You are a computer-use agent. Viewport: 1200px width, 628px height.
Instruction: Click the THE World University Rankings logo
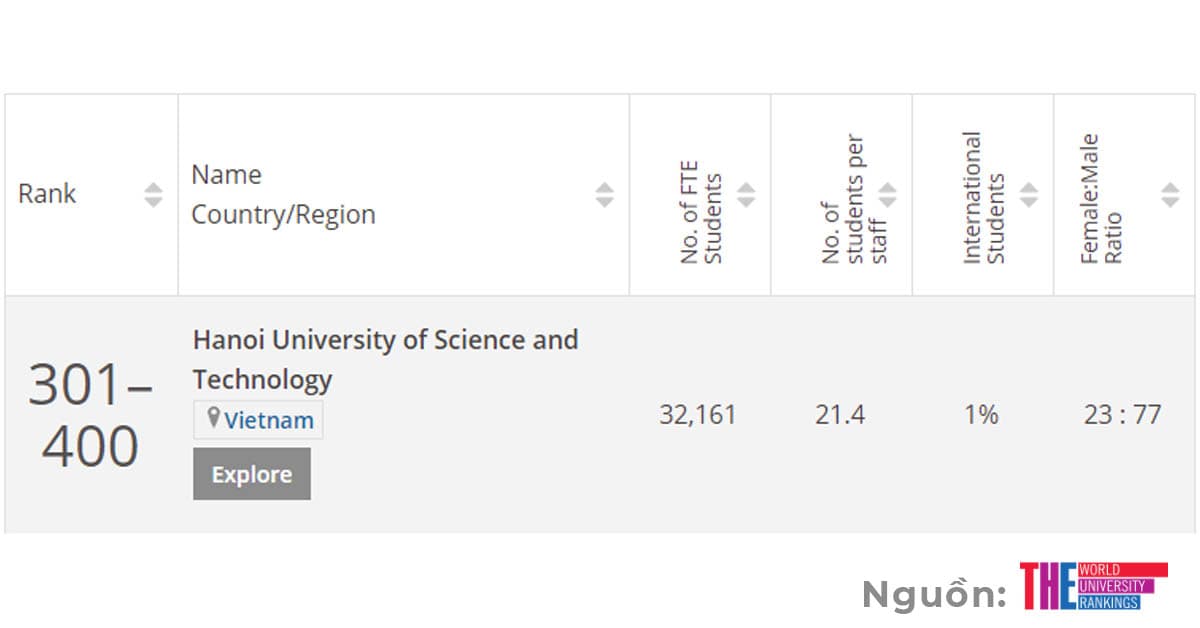click(x=1093, y=586)
